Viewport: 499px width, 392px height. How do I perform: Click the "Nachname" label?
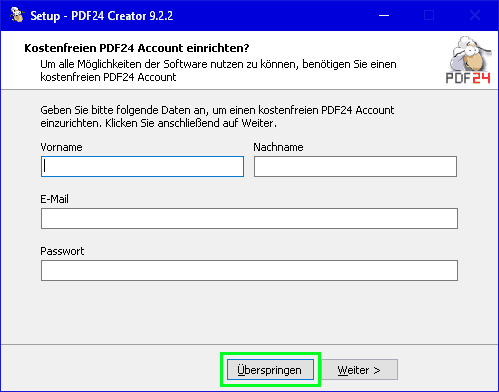point(278,147)
